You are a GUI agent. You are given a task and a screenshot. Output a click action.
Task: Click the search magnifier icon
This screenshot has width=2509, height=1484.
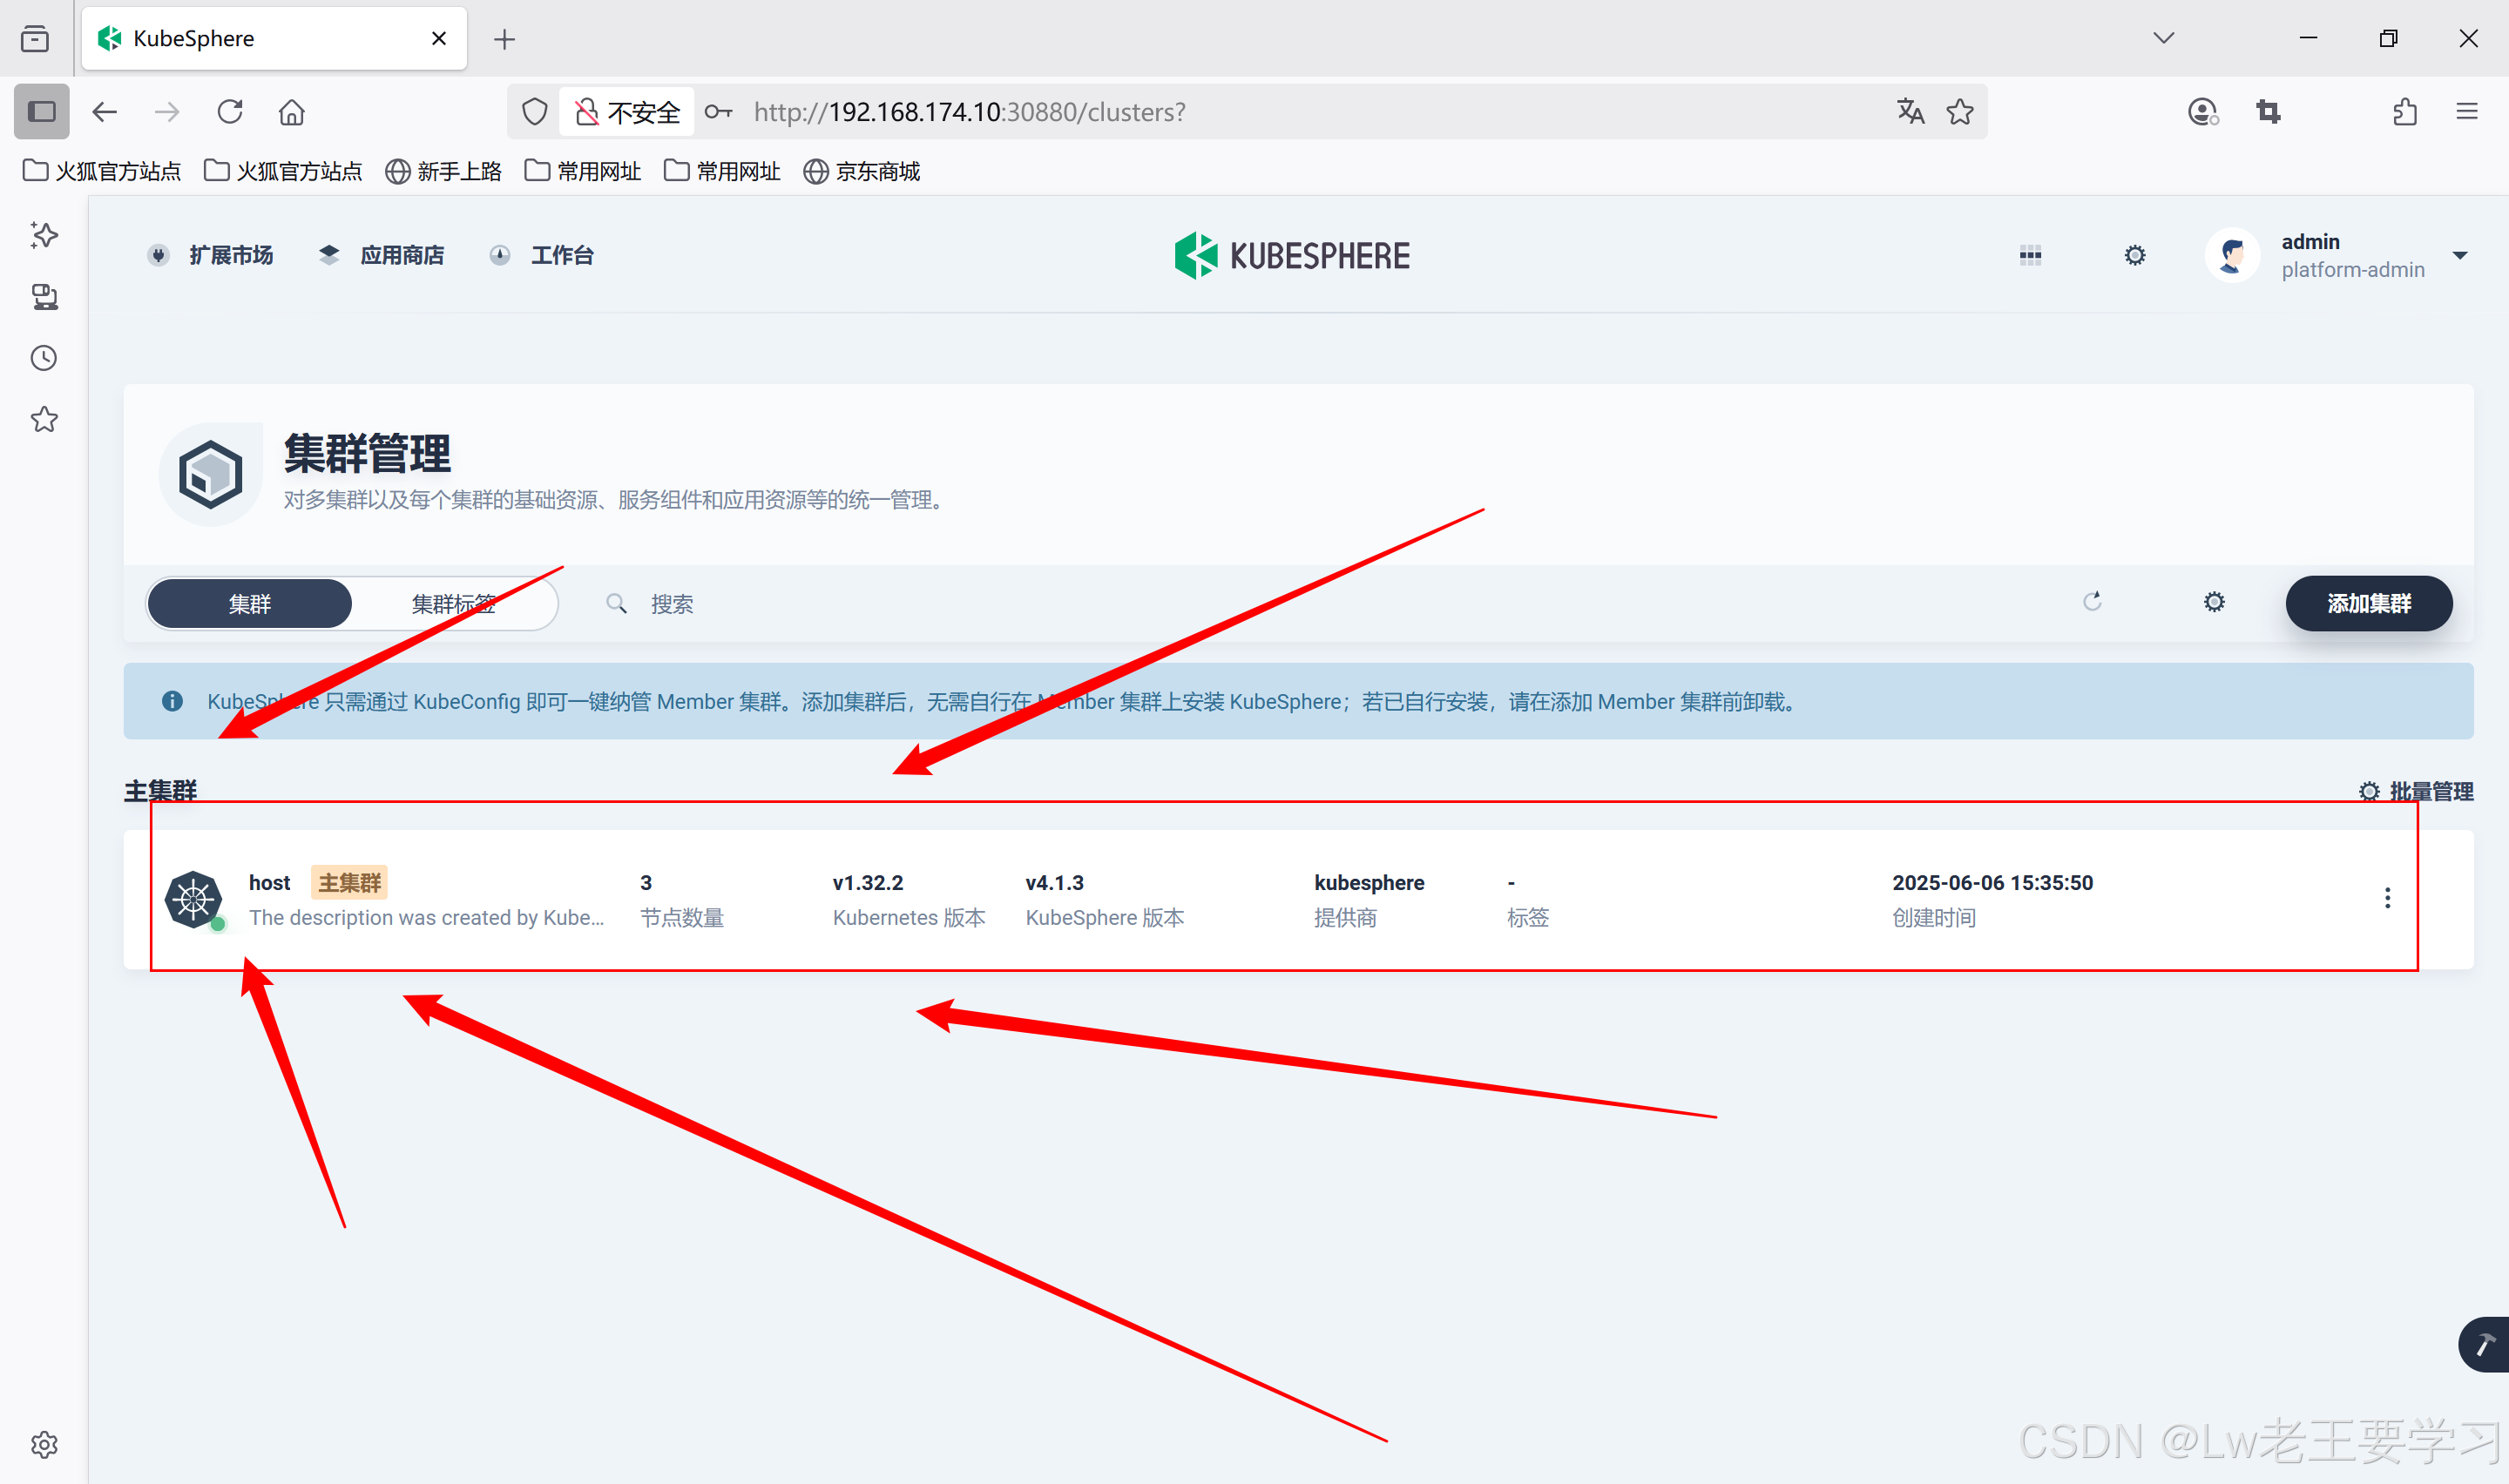(x=616, y=604)
